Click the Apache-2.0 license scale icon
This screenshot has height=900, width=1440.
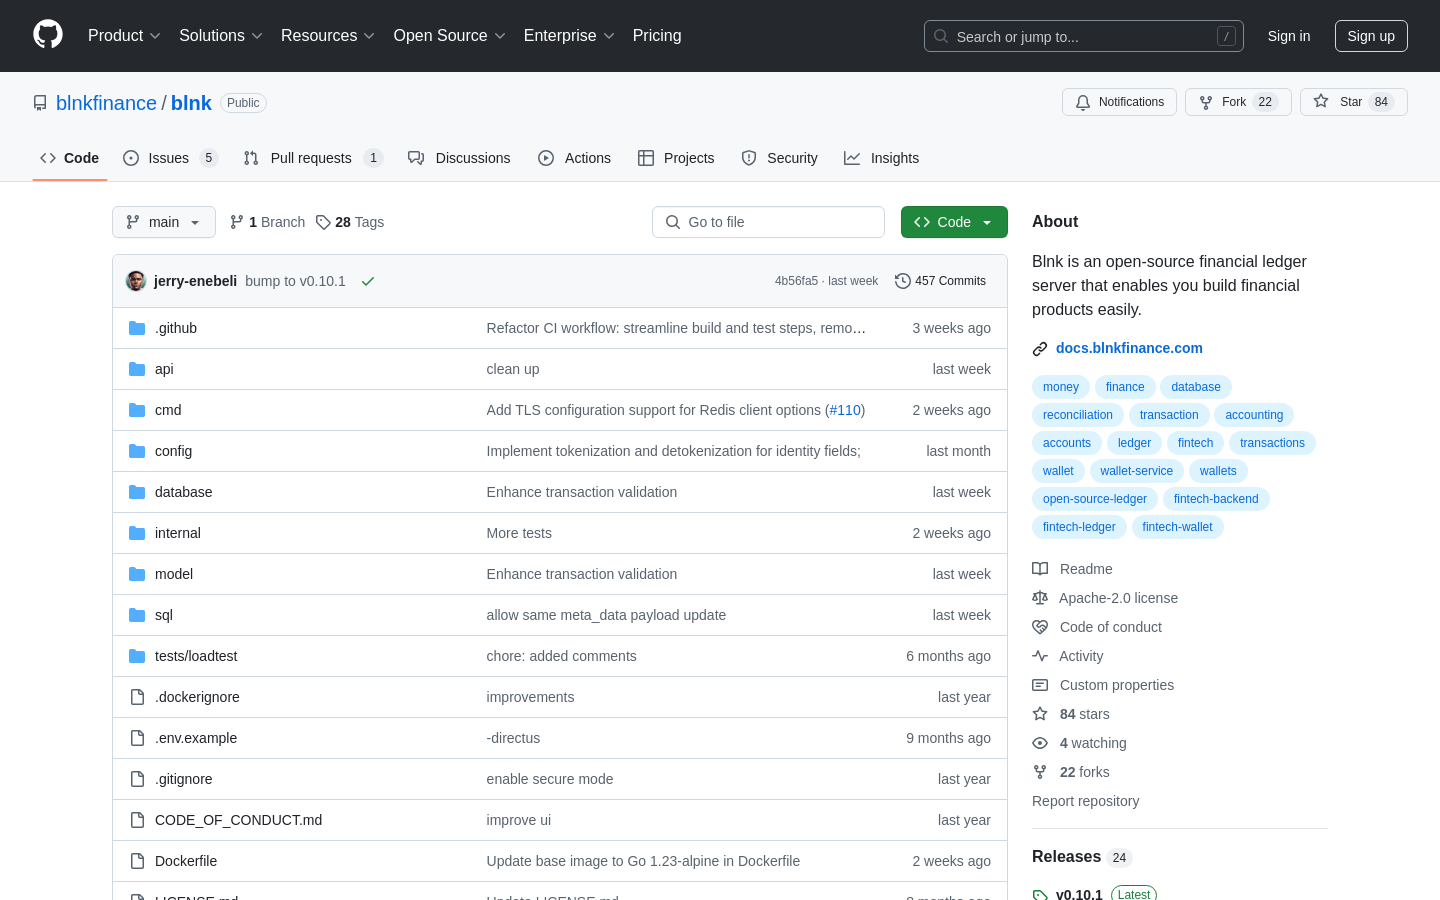pyautogui.click(x=1040, y=598)
